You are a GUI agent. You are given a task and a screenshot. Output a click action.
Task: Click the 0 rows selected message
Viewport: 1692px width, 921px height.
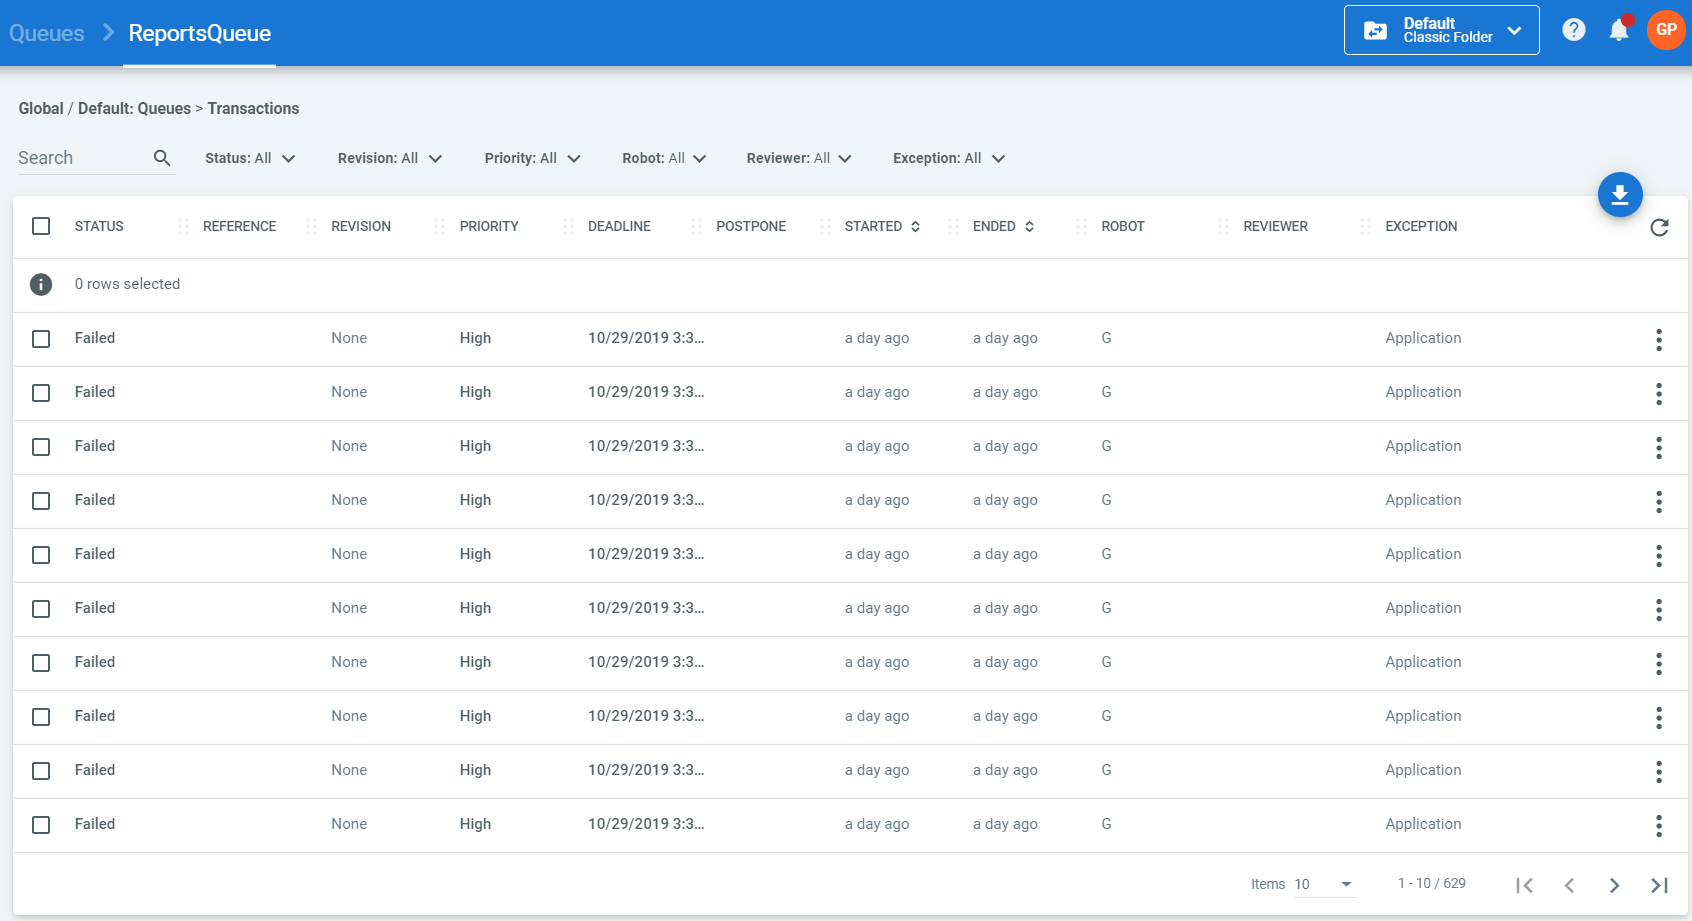[127, 285]
